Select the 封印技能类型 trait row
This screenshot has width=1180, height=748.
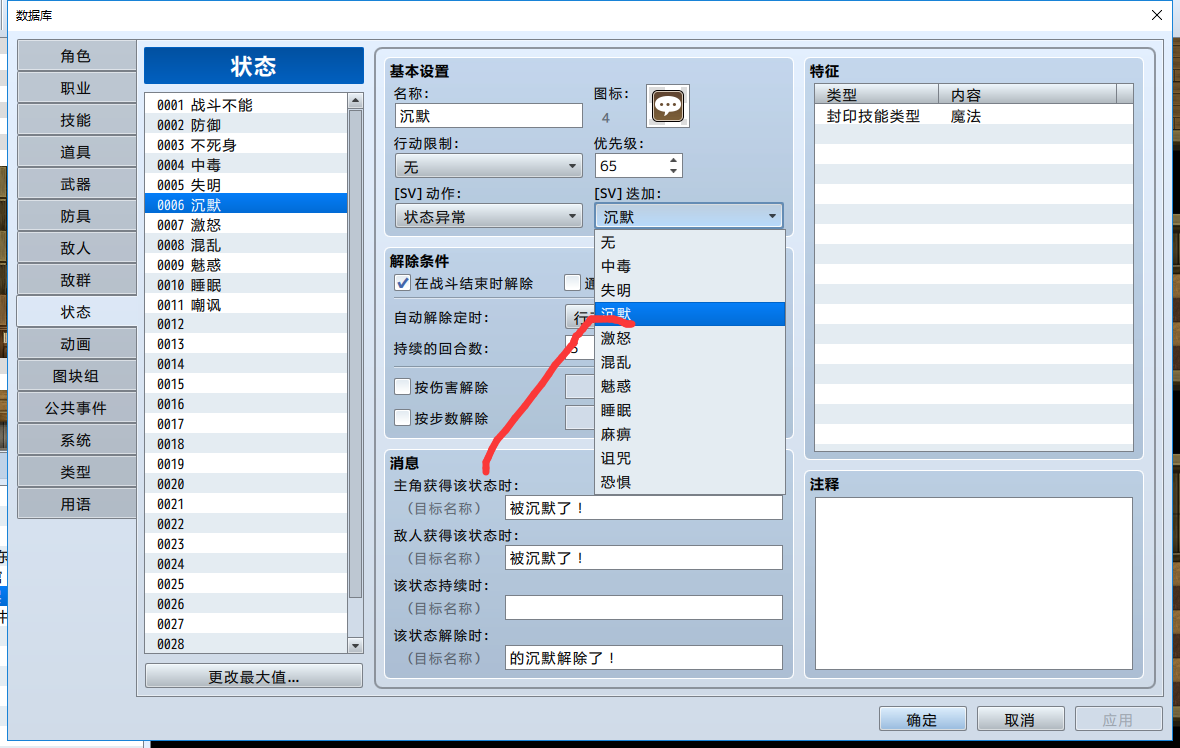point(974,116)
